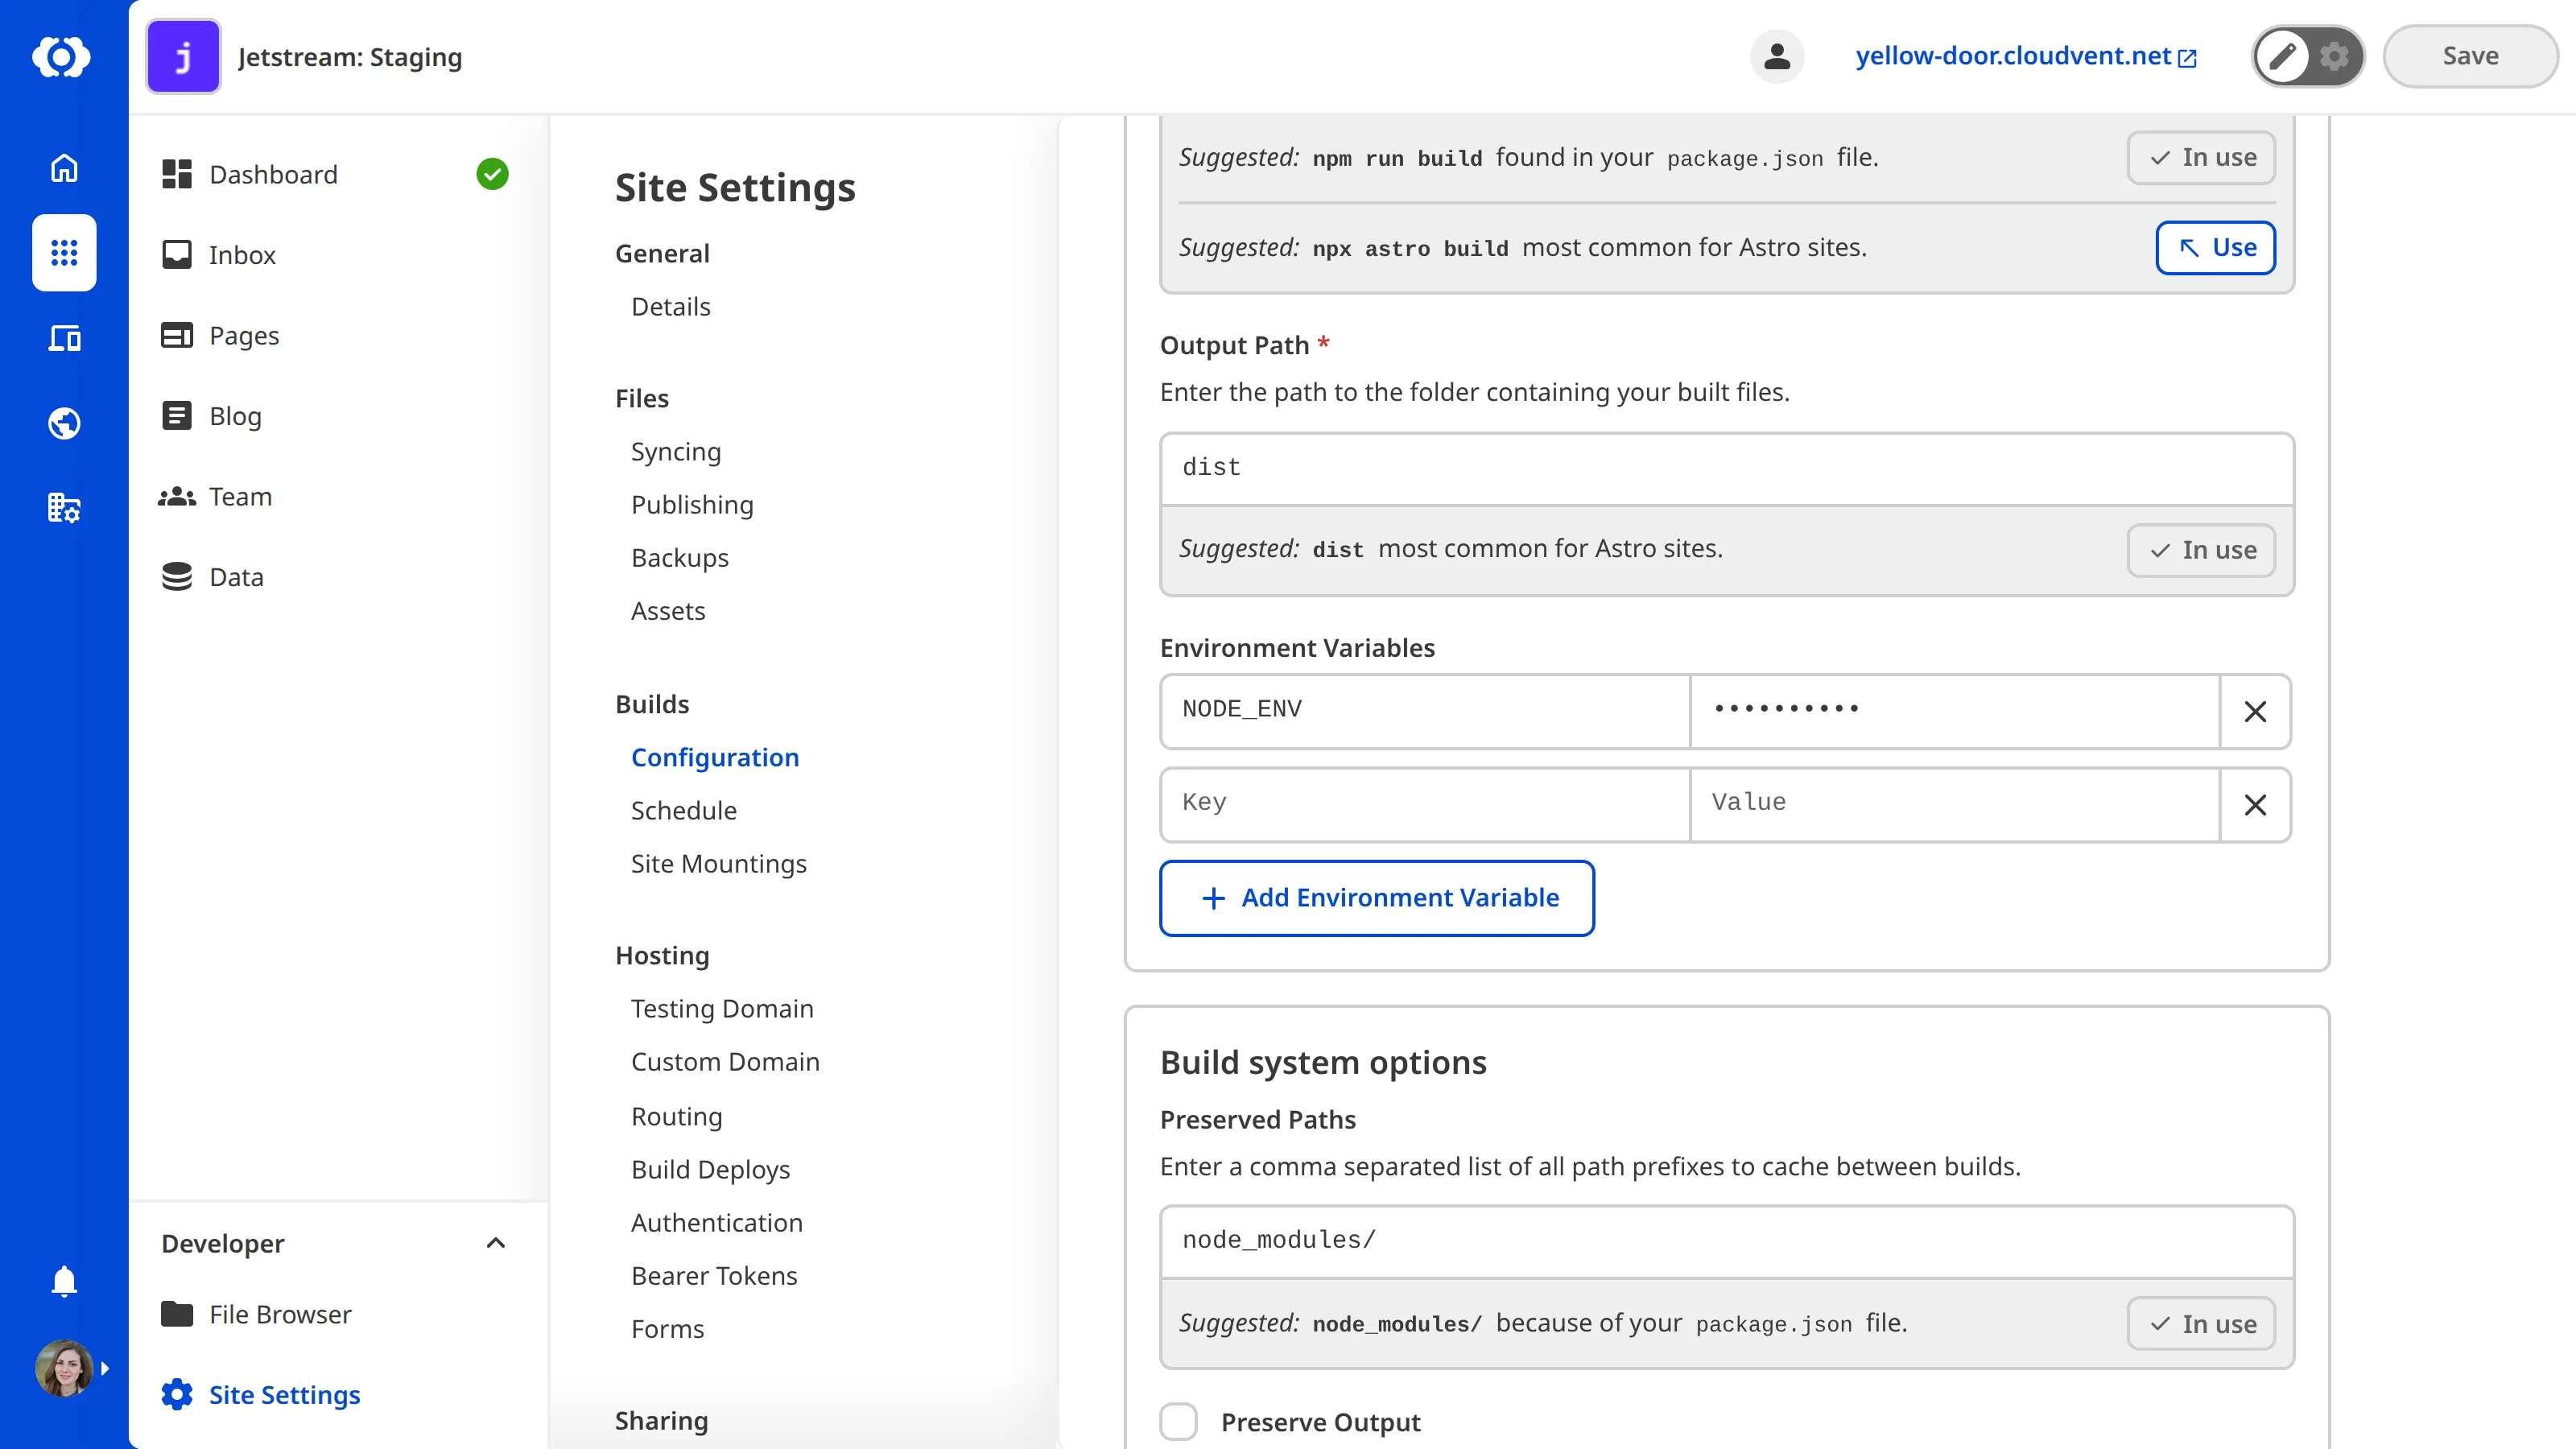Remove the NODE_ENV environment variable

[2255, 711]
